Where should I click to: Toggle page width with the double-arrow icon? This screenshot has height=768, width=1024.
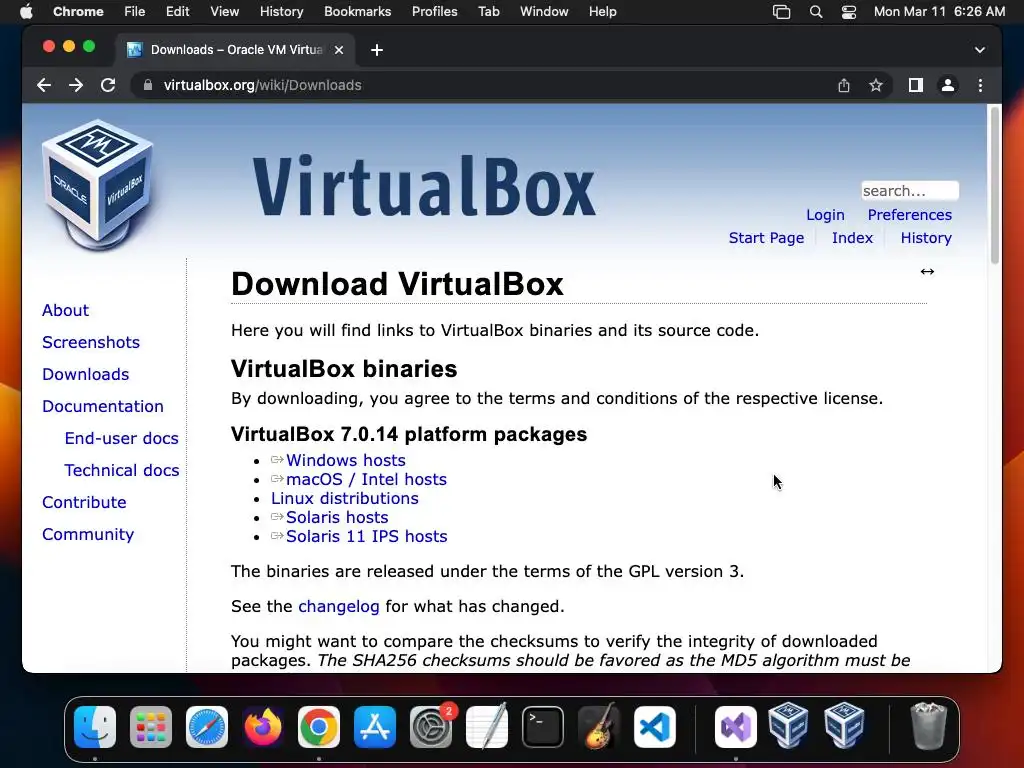pyautogui.click(x=927, y=271)
